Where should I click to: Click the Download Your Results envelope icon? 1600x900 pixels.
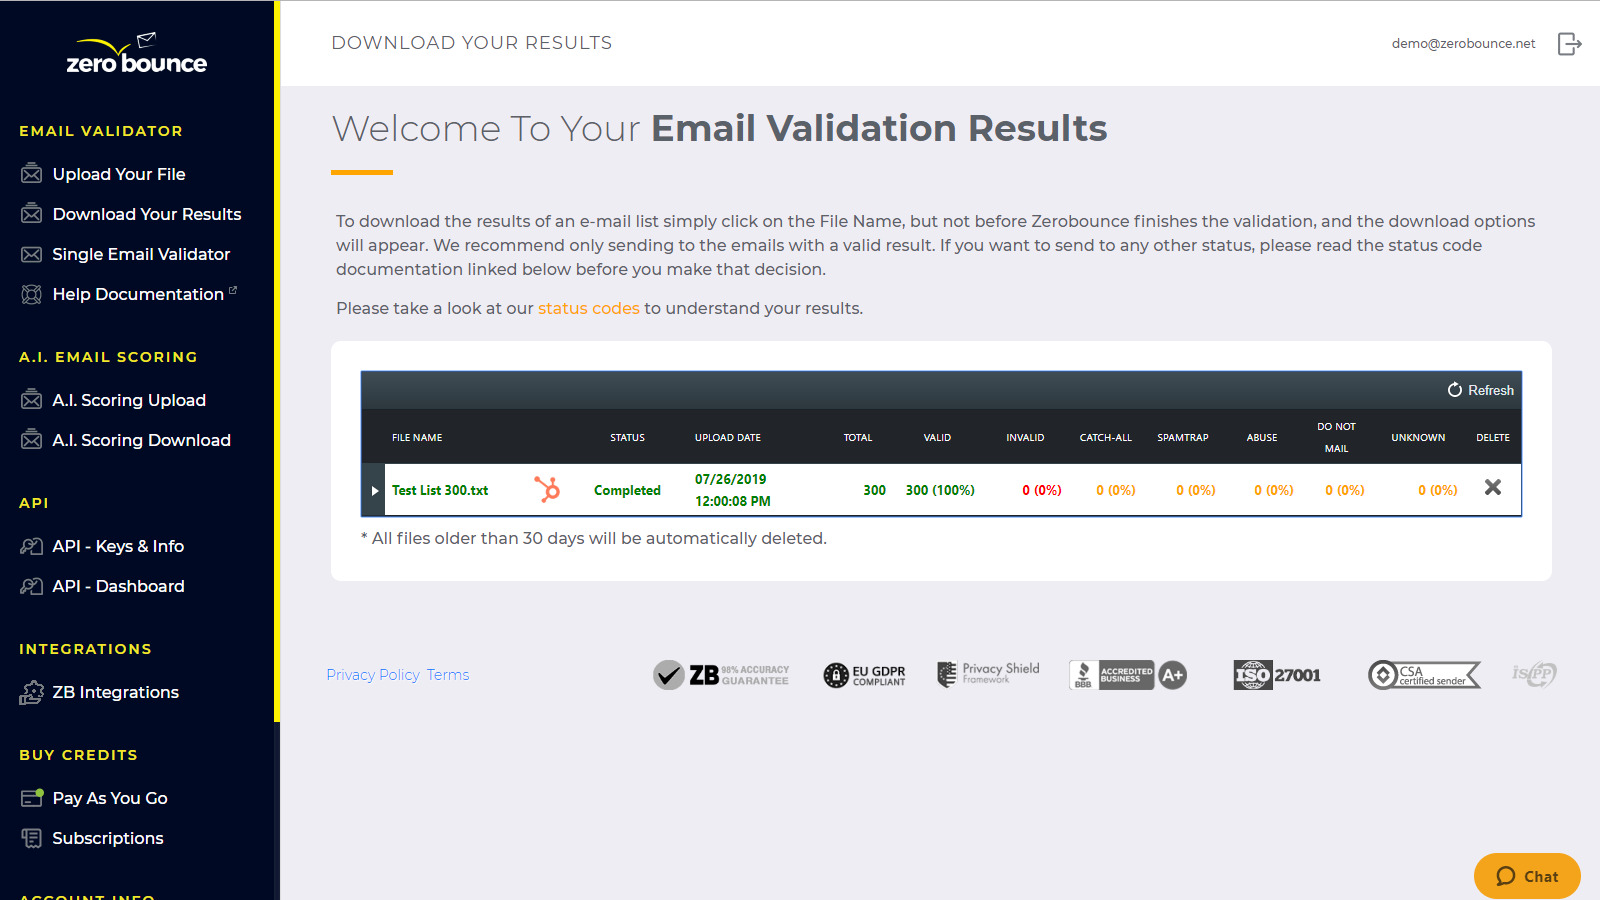click(x=32, y=214)
